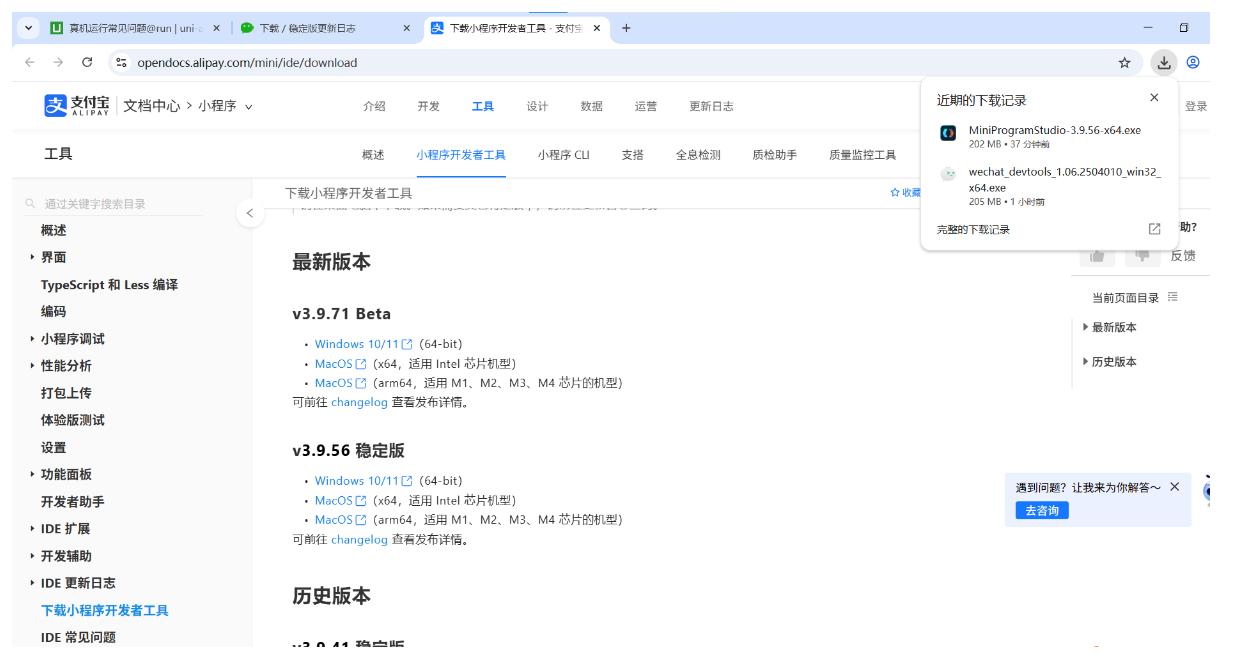Screen dimensions: 1239x656
Task: Open the 介绍 top navigation item
Action: point(374,106)
